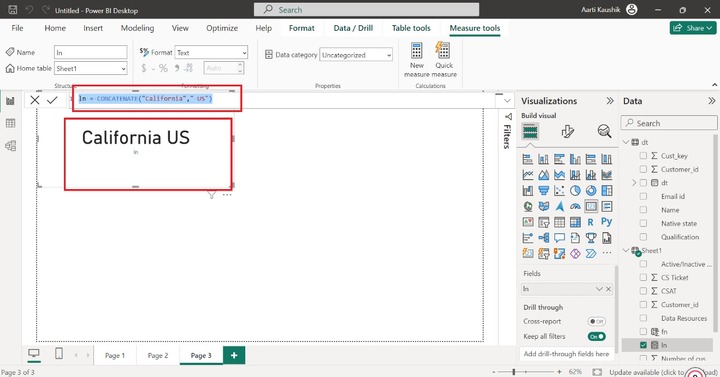Check the Cust_key field

(x=643, y=156)
